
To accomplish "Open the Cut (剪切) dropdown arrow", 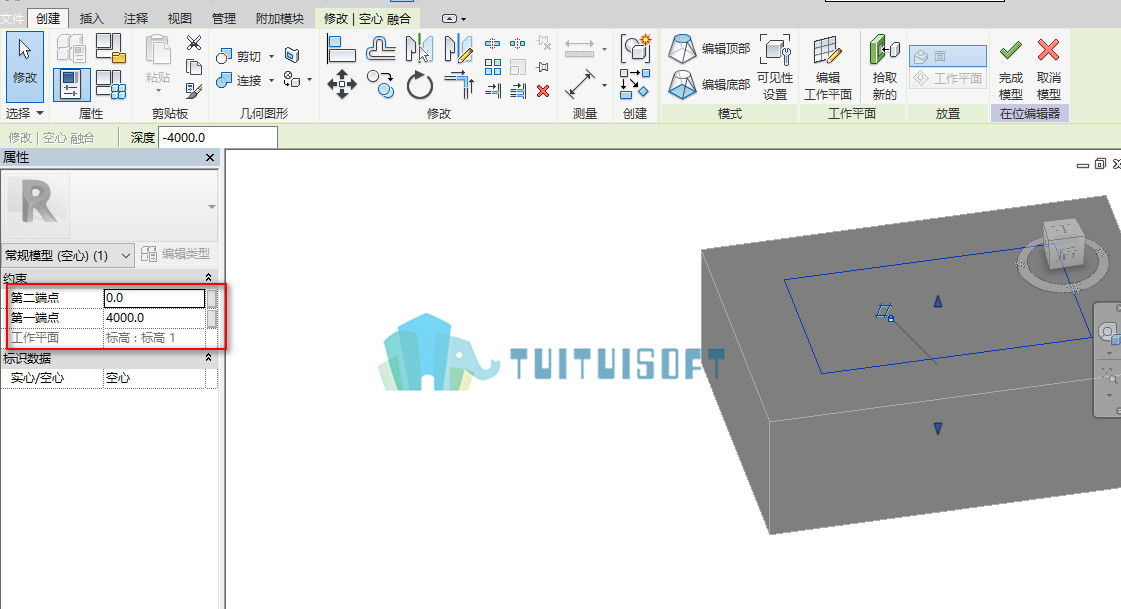I will 272,56.
